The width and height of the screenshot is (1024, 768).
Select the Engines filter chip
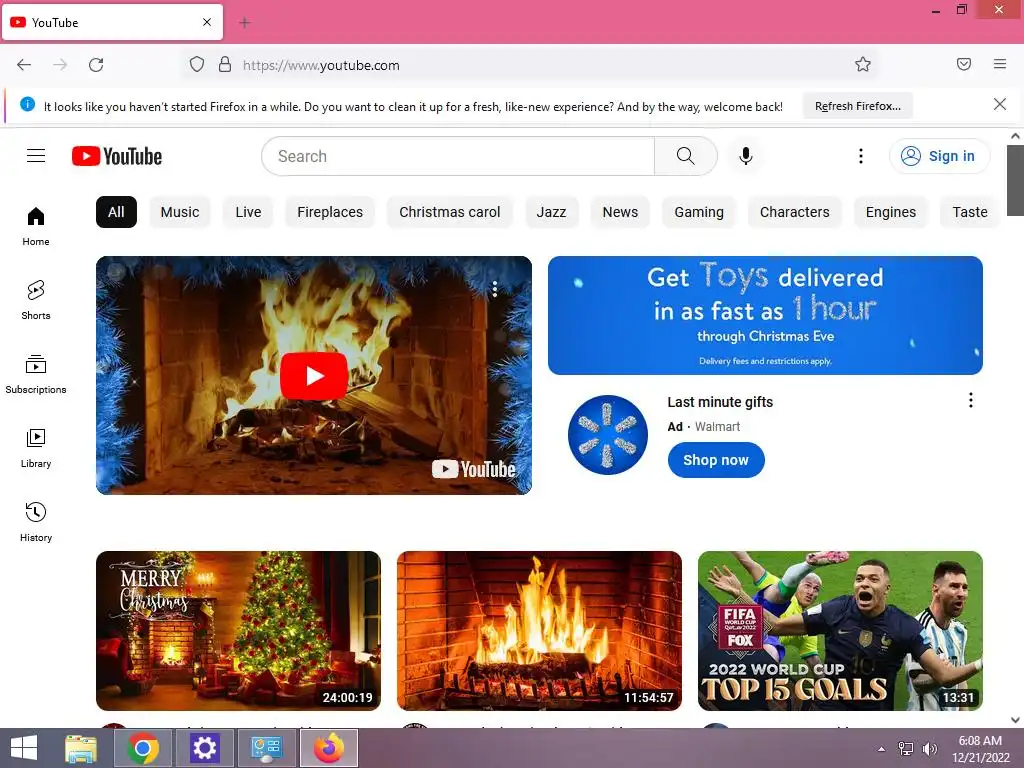click(891, 212)
